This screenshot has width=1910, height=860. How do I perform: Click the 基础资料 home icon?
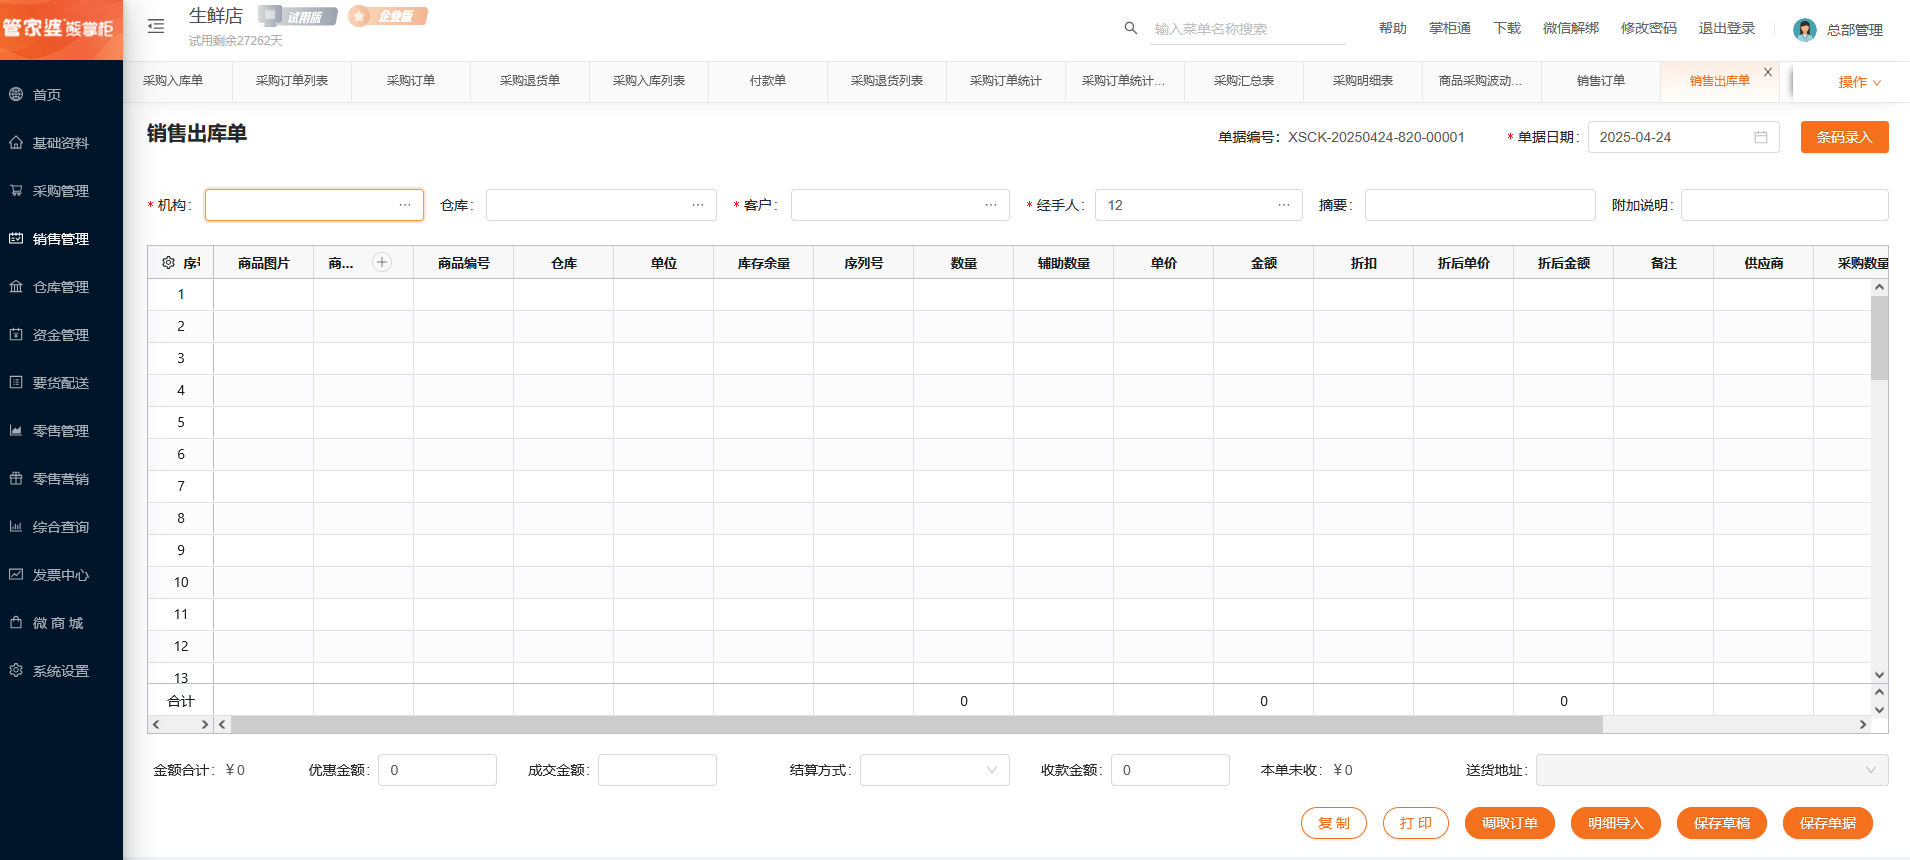click(16, 142)
